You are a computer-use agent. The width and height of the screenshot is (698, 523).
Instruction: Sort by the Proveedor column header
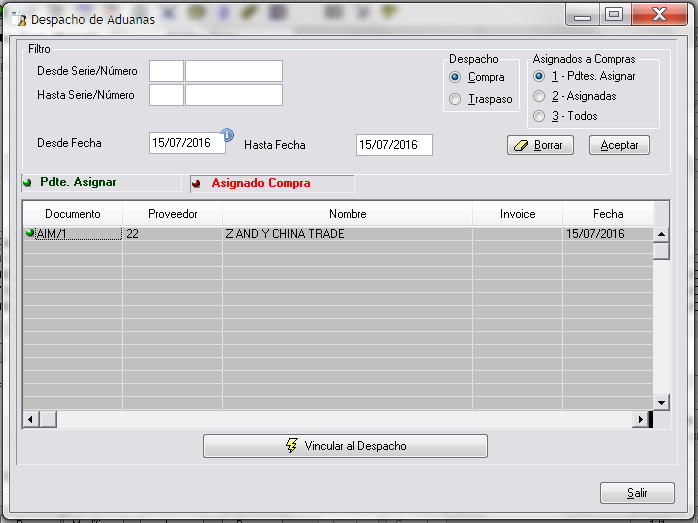pyautogui.click(x=173, y=214)
